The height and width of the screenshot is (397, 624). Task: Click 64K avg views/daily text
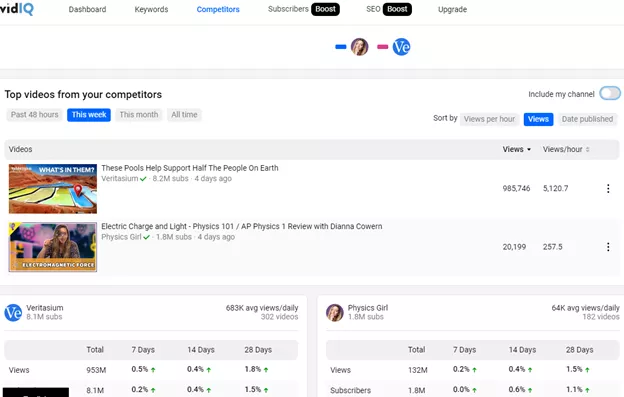coord(585,308)
